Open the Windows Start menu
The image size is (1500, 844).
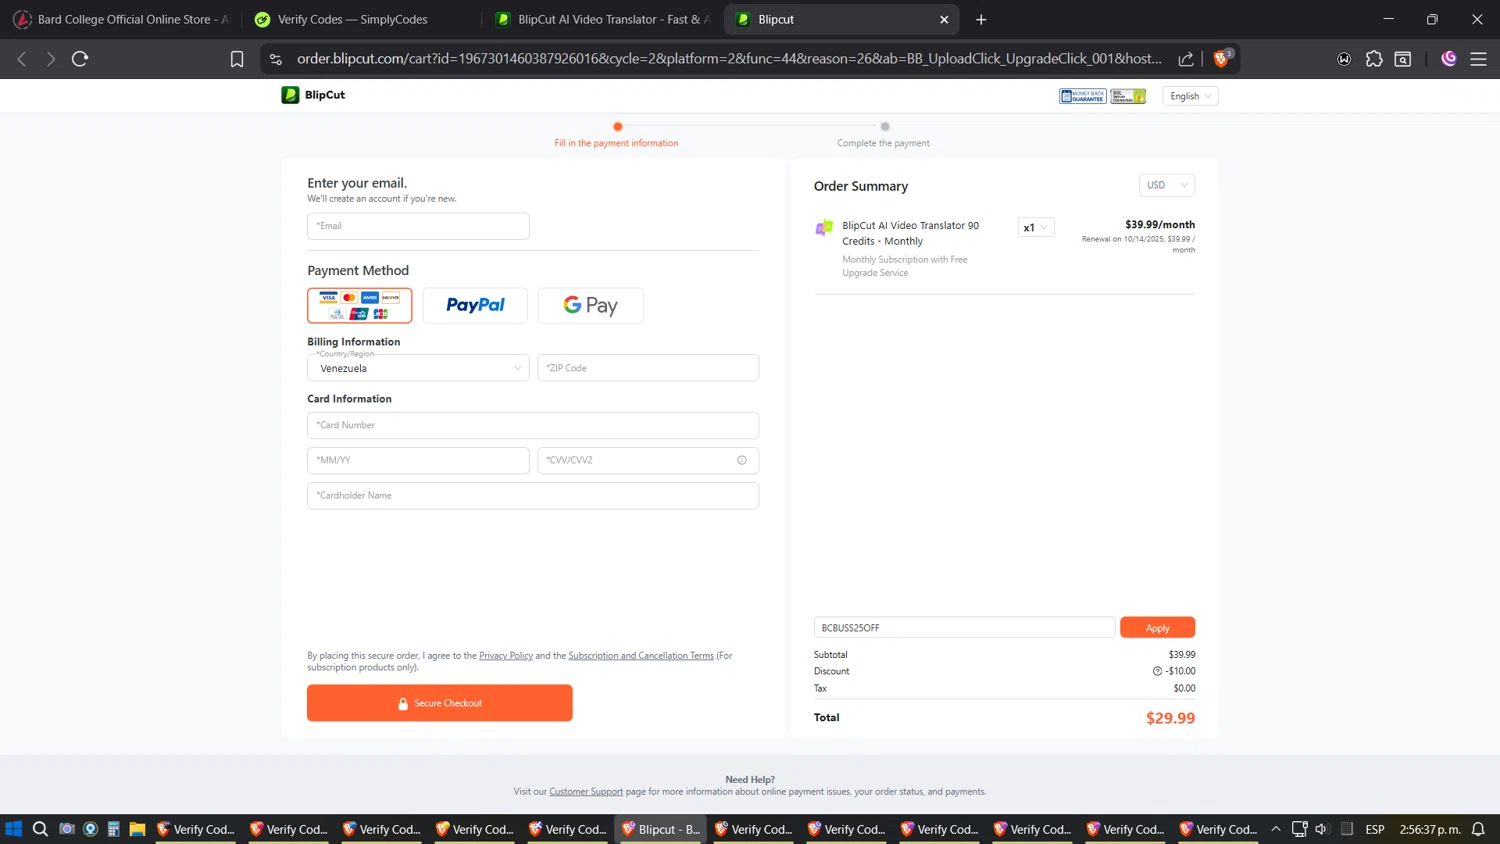pyautogui.click(x=14, y=829)
